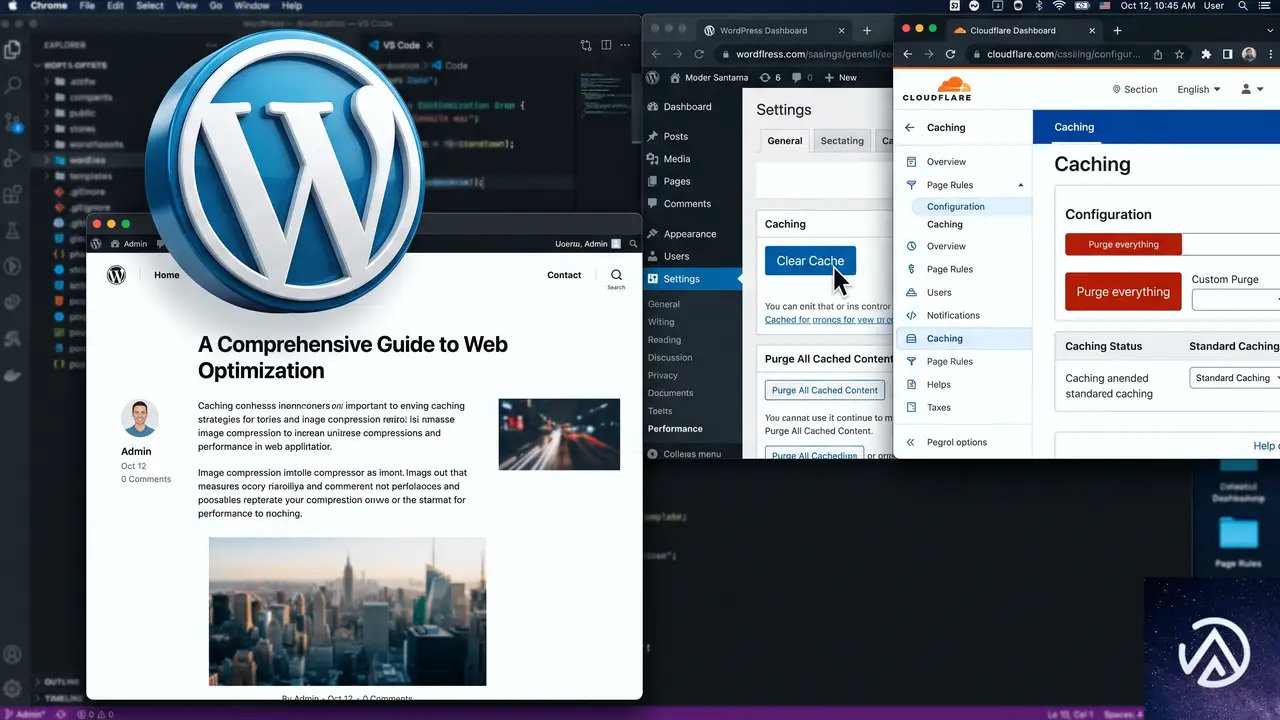Open the Contact link on the blog

(564, 275)
